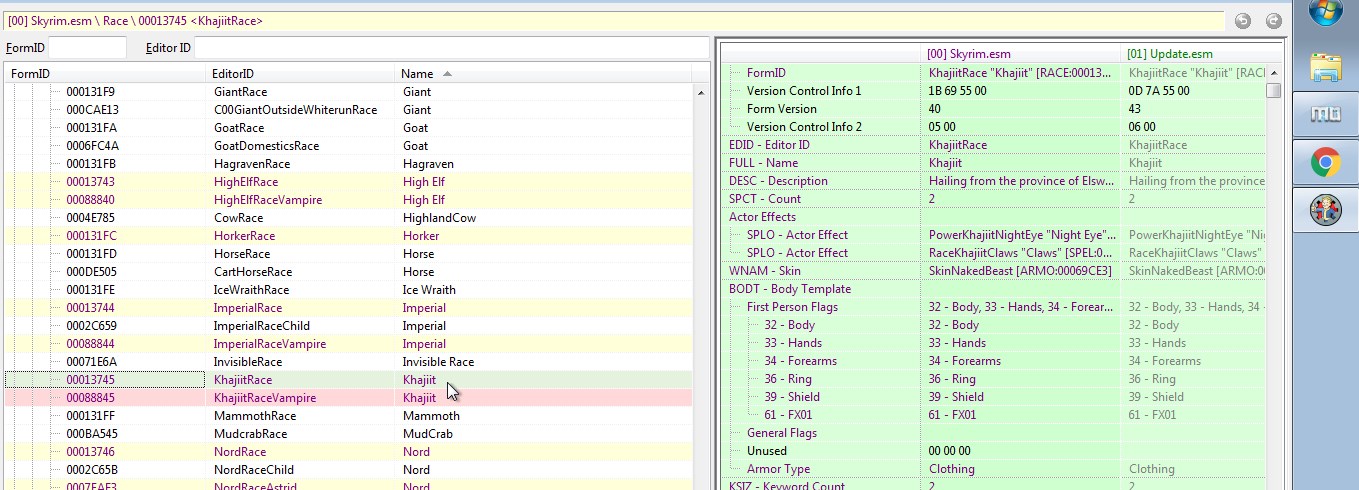The height and width of the screenshot is (490, 1359).
Task: Open the Google Chrome taskbar icon
Action: 1325,162
